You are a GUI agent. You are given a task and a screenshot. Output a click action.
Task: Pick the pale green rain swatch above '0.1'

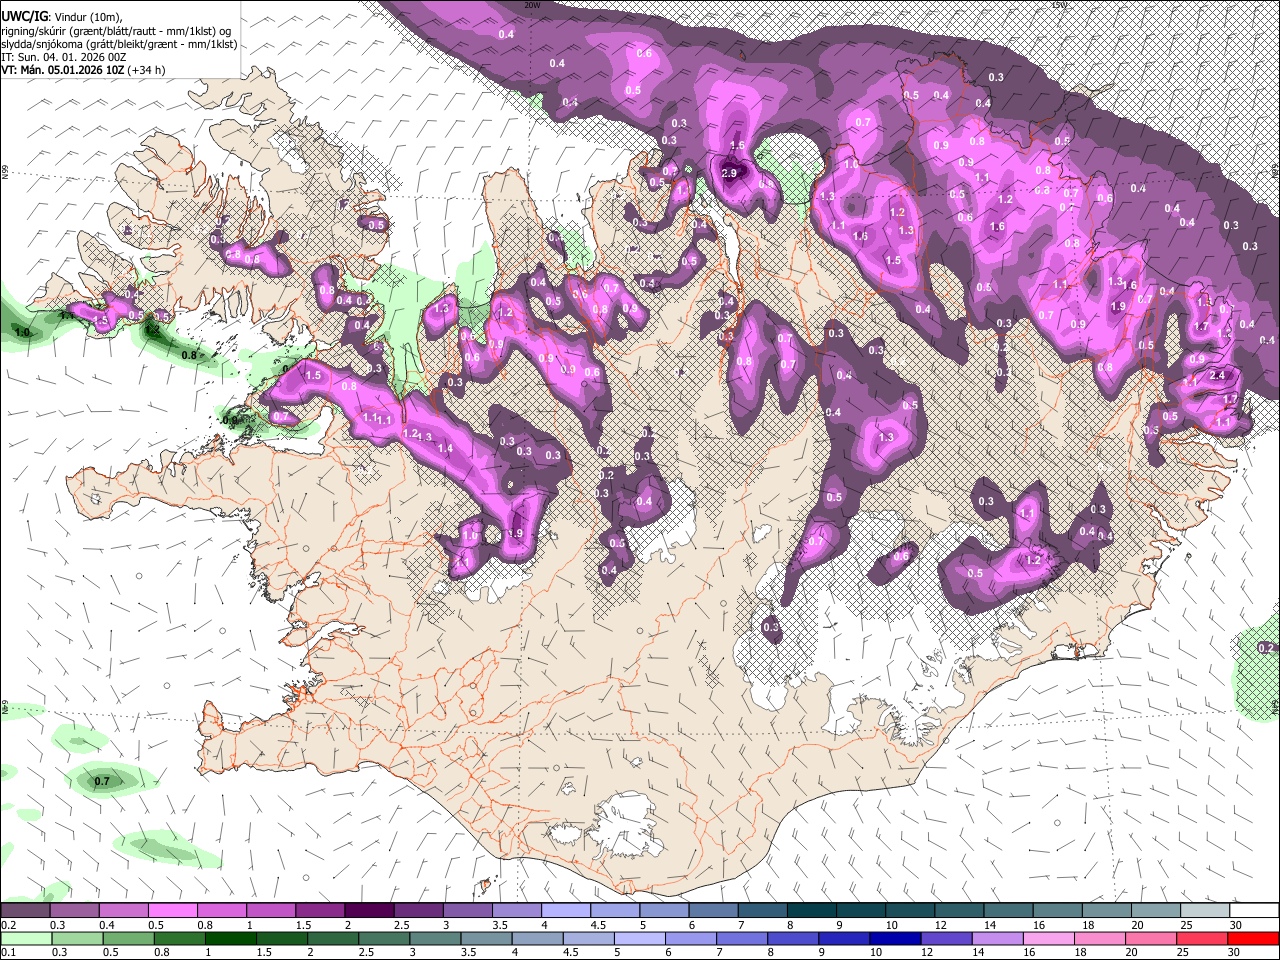point(26,939)
